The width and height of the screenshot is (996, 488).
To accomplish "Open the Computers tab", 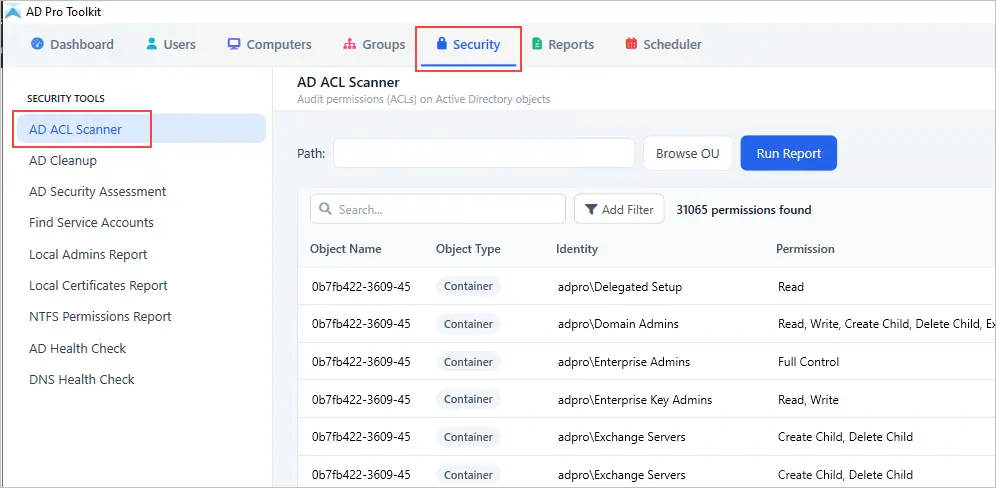I will 269,44.
